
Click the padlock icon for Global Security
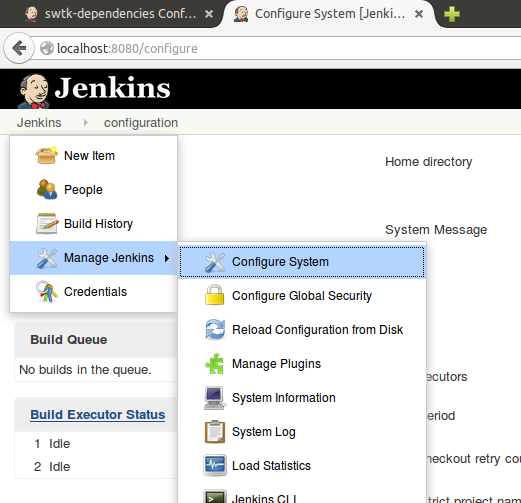(x=214, y=295)
